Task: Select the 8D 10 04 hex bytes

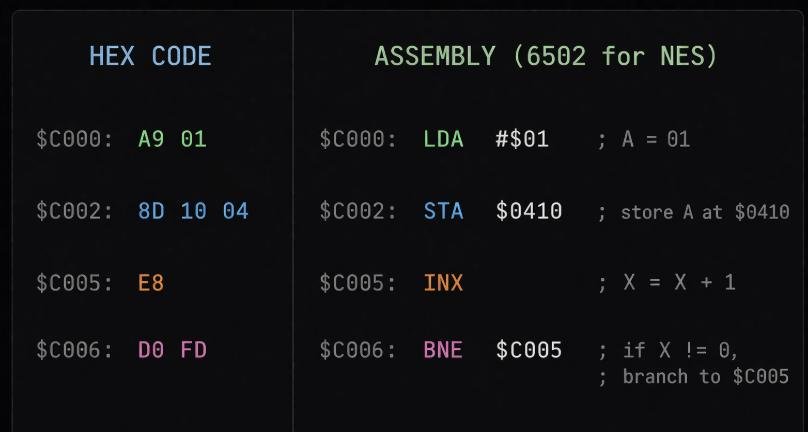Action: tap(193, 211)
